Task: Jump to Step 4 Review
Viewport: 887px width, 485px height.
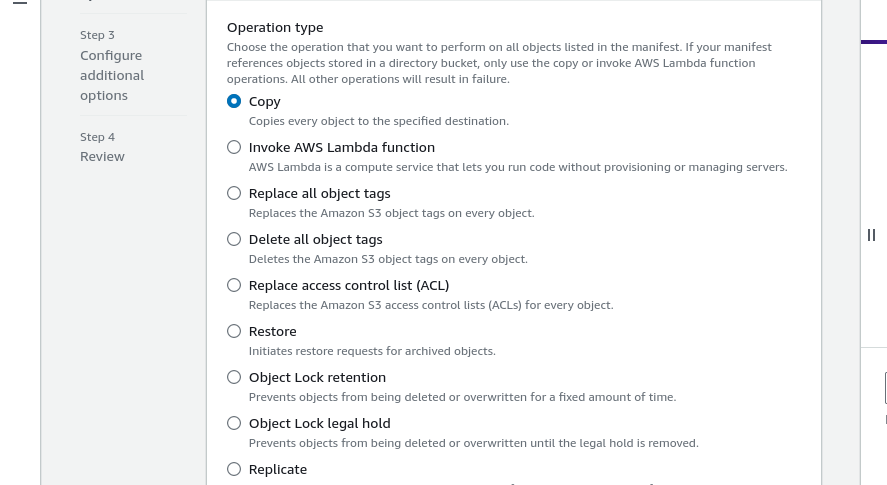Action: click(102, 156)
